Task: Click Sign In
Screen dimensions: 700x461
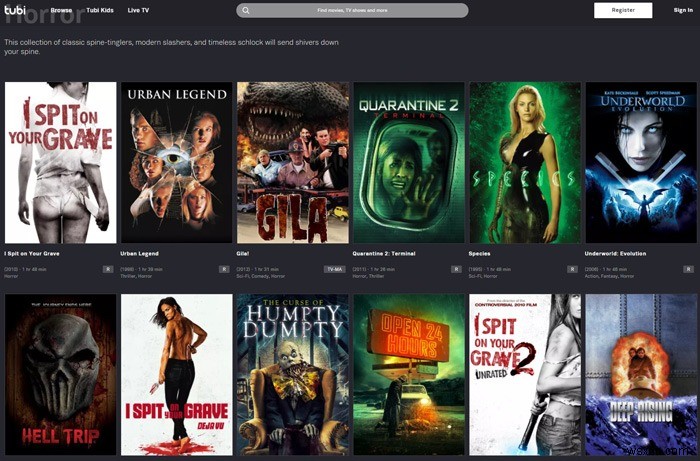Action: [x=683, y=10]
